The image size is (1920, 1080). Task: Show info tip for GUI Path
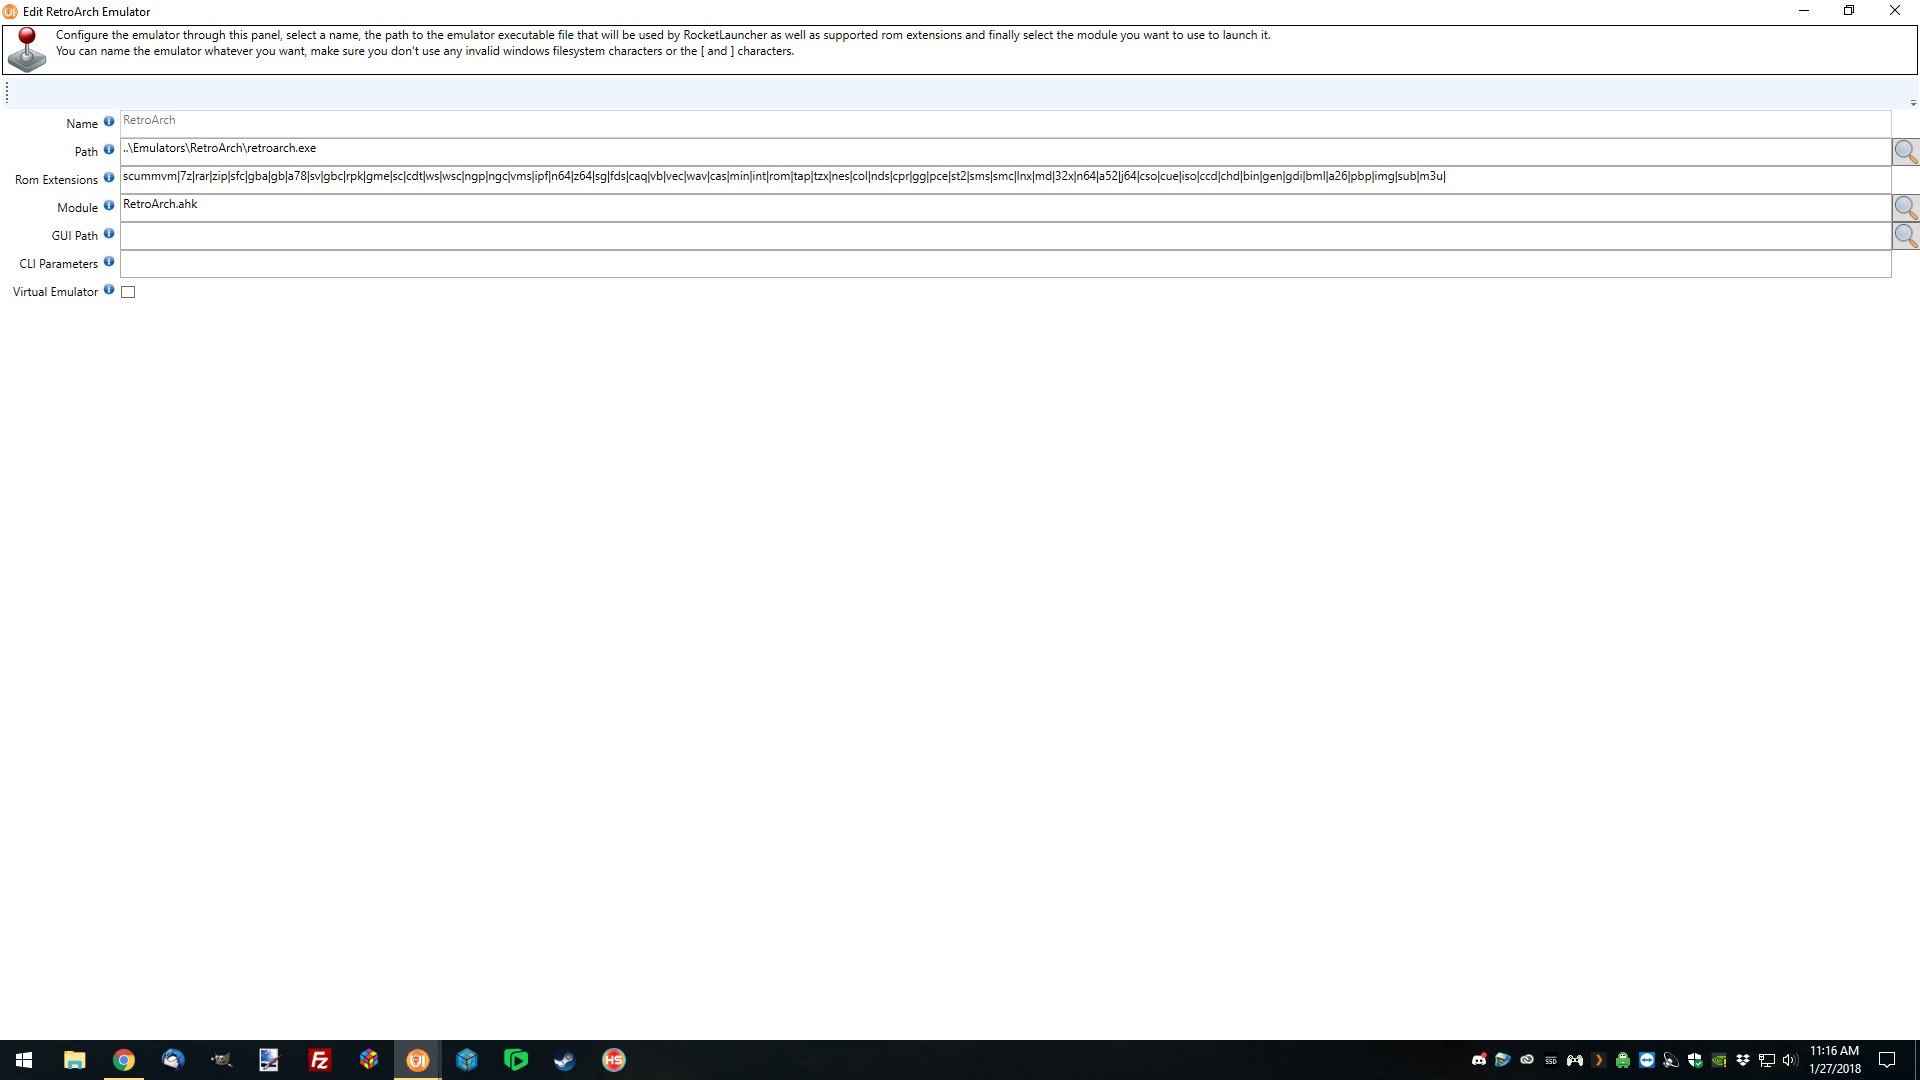point(109,234)
